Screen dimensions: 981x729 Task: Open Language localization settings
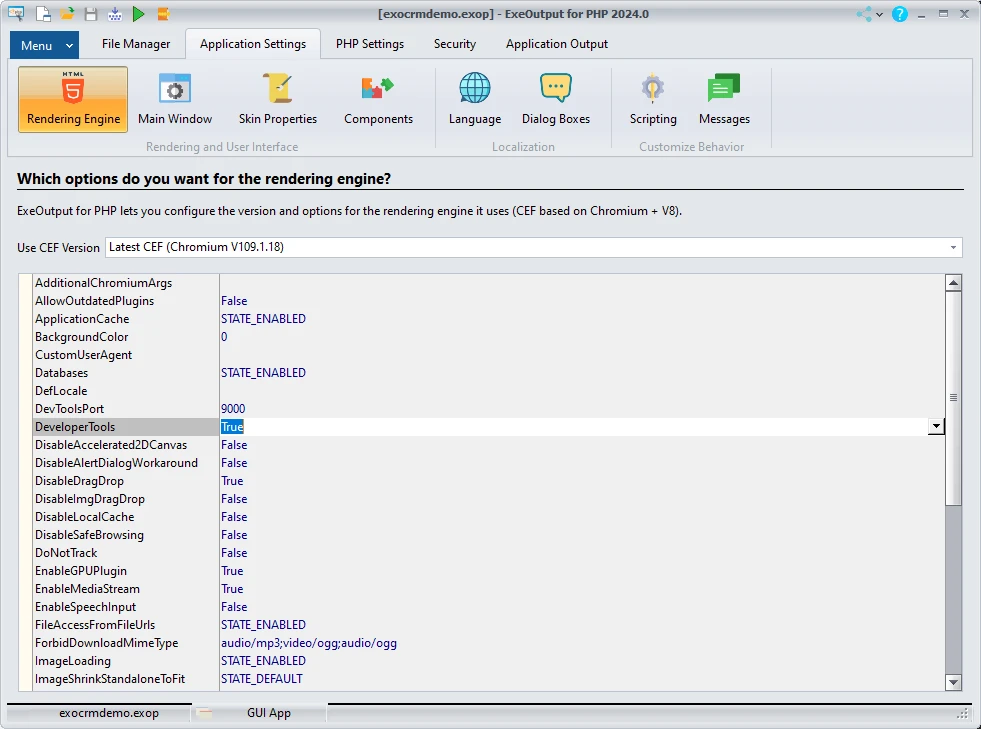coord(475,100)
